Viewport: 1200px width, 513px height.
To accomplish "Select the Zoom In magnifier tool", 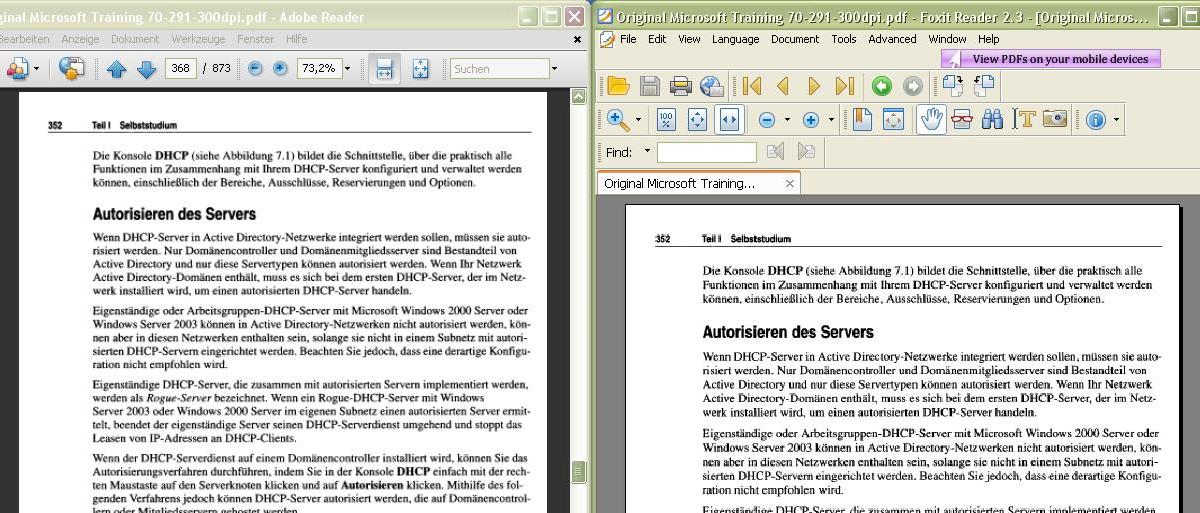I will coord(618,120).
